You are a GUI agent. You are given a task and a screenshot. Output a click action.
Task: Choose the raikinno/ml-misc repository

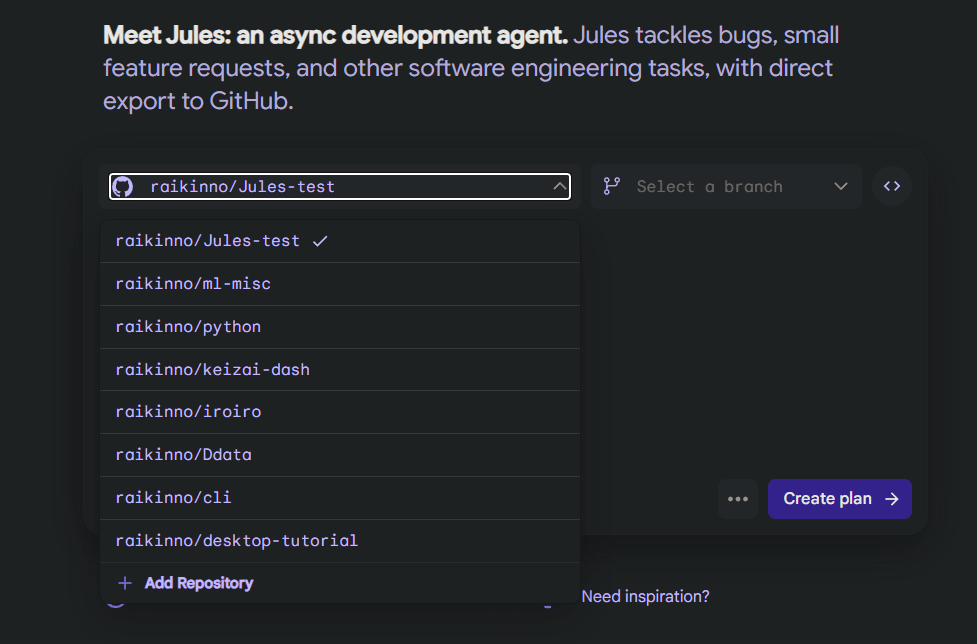pyautogui.click(x=193, y=284)
